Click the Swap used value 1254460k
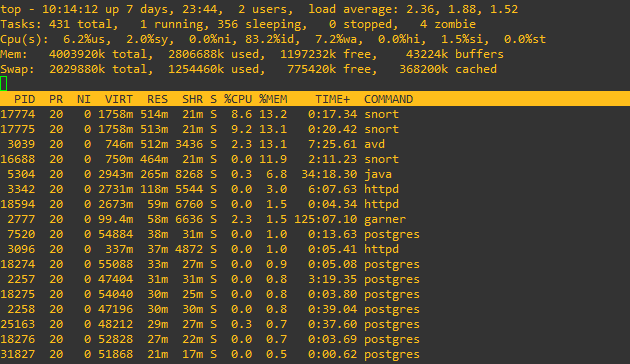Screen dimensions: 630x364 196,69
